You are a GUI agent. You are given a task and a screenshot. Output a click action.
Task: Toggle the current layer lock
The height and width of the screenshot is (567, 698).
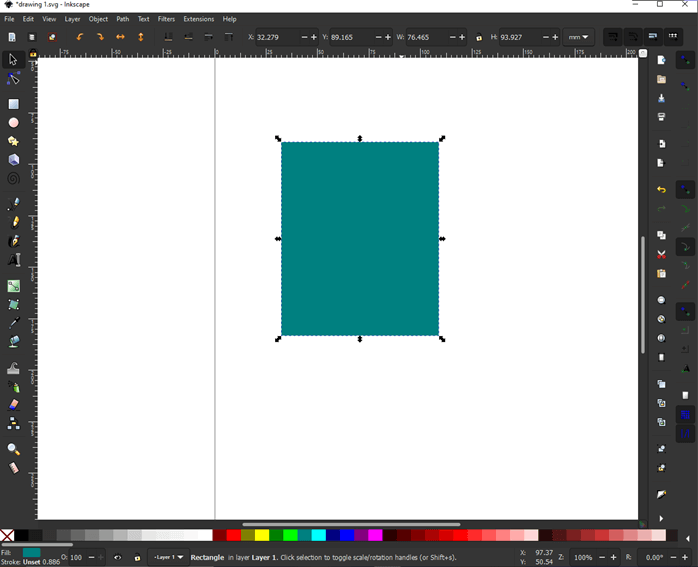[x=137, y=558]
